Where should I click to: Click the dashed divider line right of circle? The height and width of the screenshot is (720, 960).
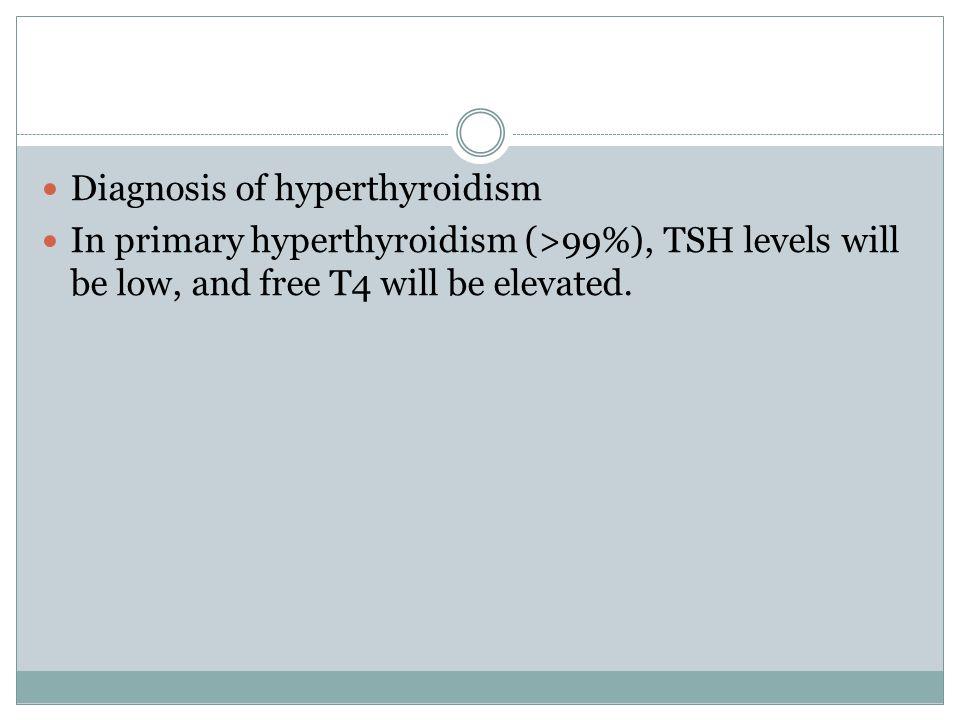(x=728, y=134)
